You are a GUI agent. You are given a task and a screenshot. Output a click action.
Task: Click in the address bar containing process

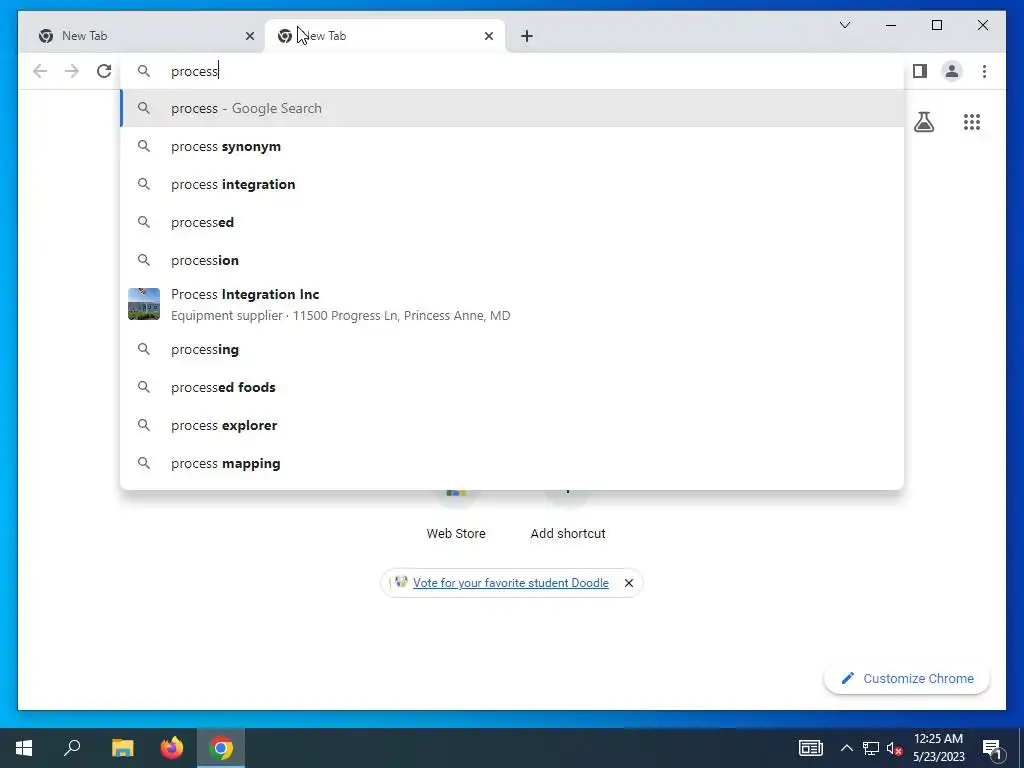(x=513, y=71)
